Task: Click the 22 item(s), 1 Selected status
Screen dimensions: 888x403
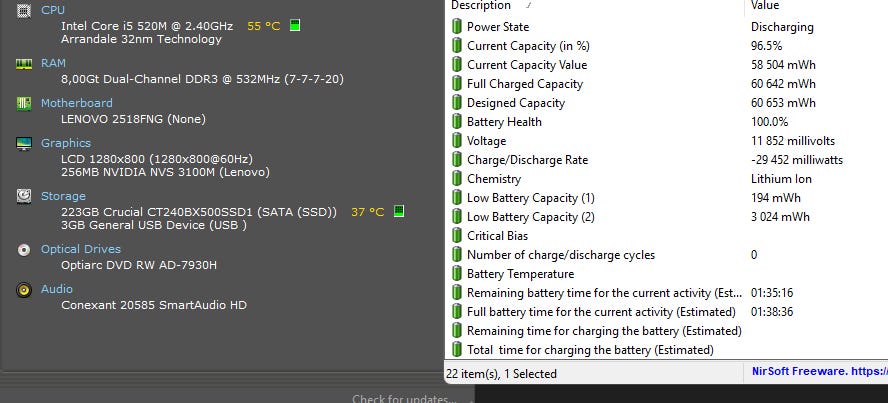Action: tap(501, 374)
